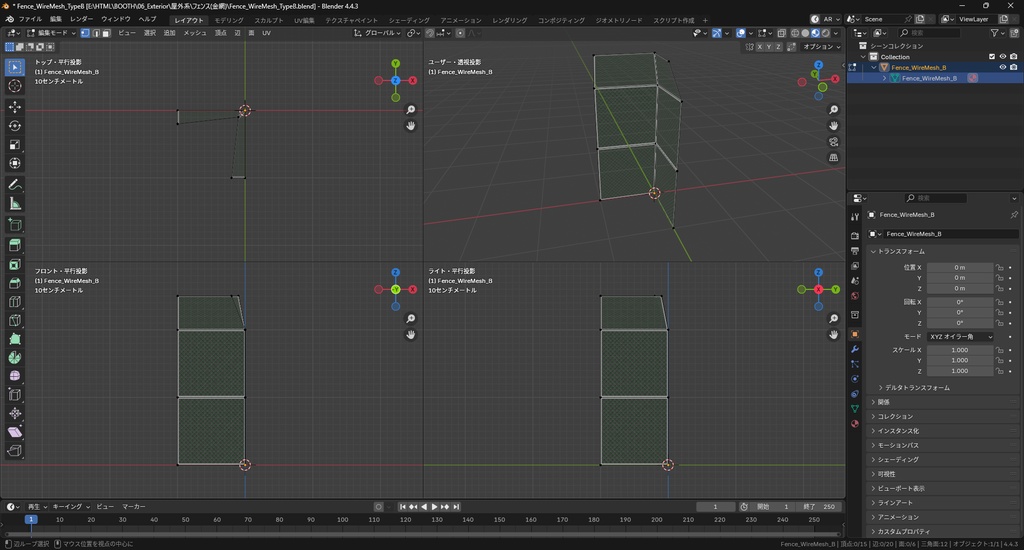Screen dimensions: 1024x550
Task: Click the 位置 X value field
Action: coord(960,268)
